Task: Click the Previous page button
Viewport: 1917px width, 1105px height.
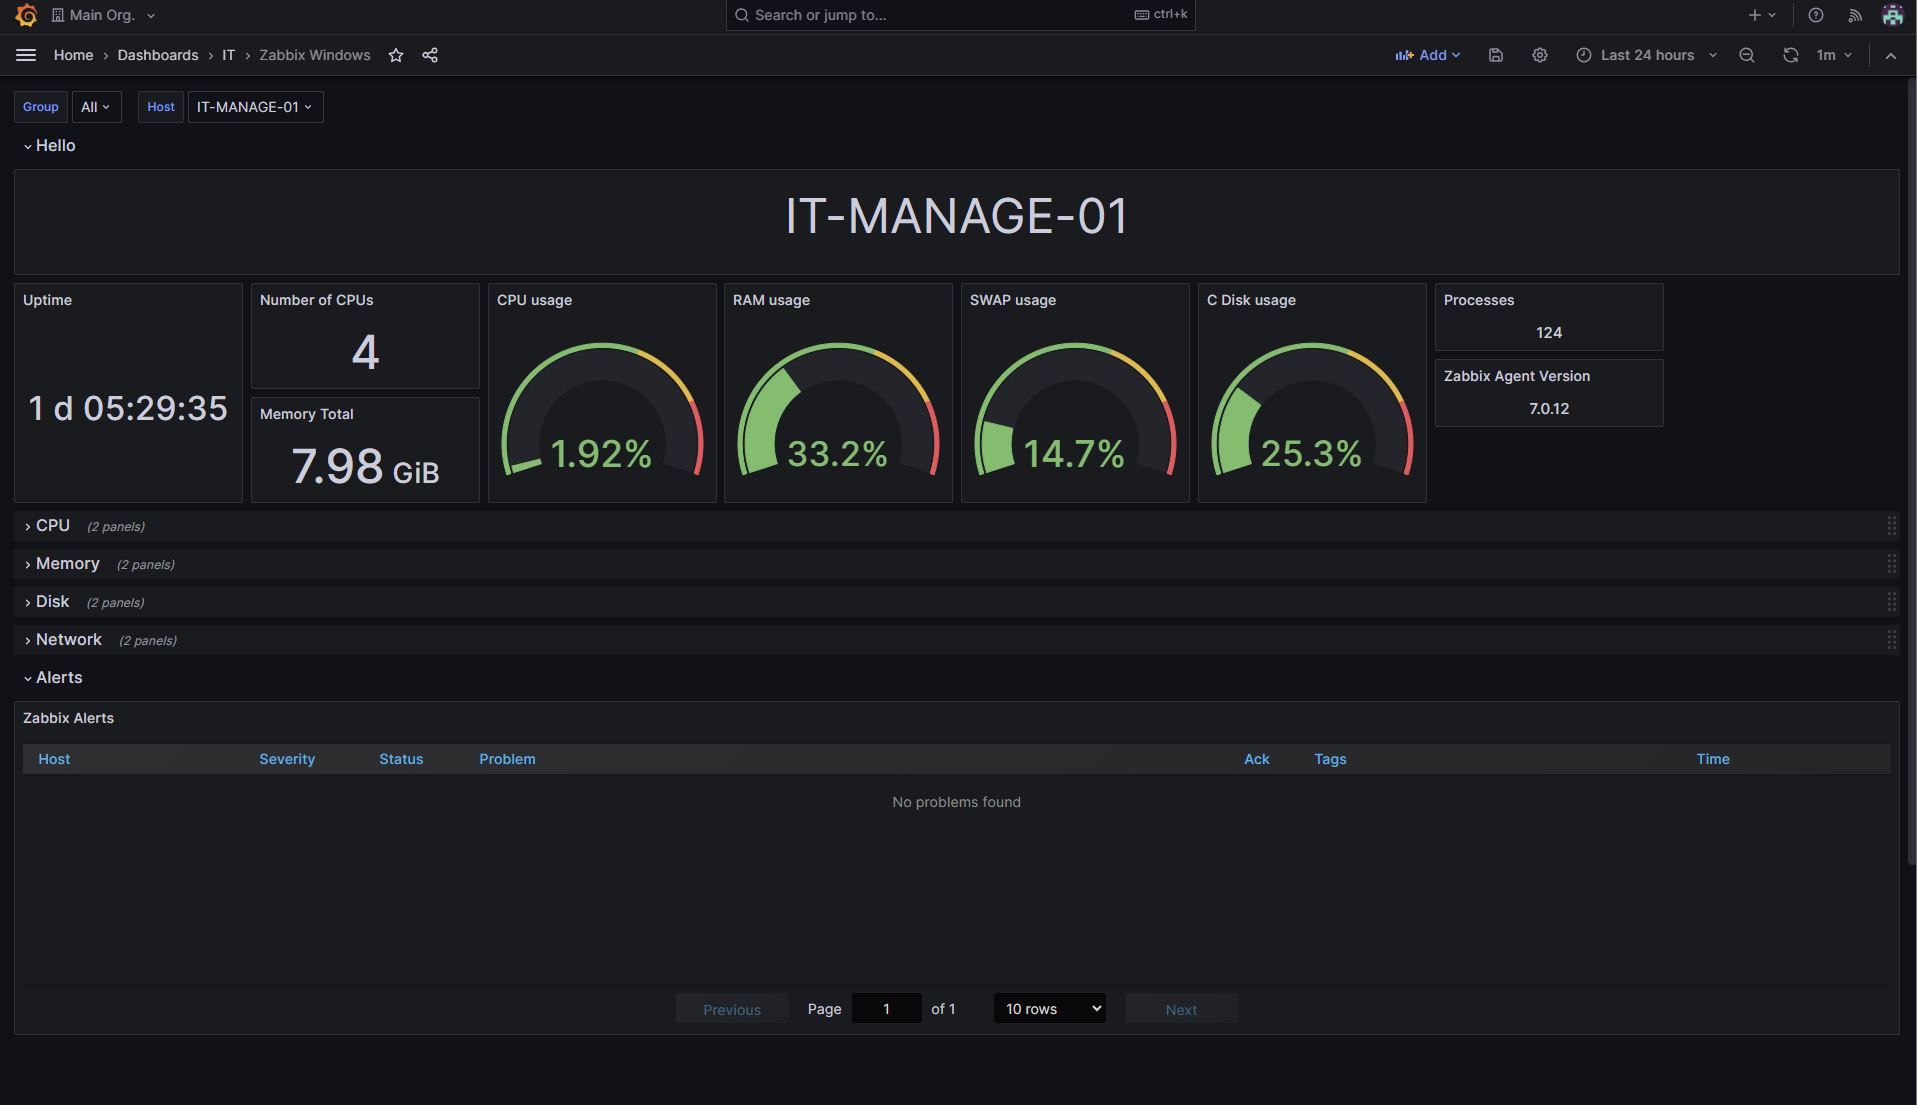Action: tap(732, 1009)
